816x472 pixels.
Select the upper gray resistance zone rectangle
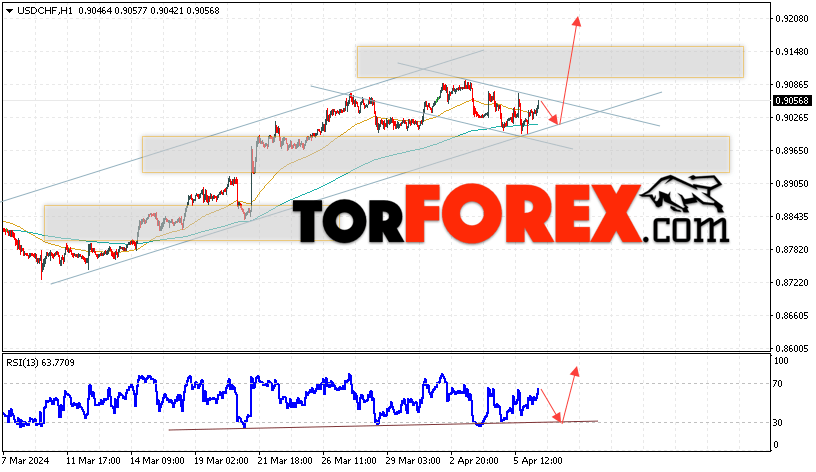tap(550, 62)
